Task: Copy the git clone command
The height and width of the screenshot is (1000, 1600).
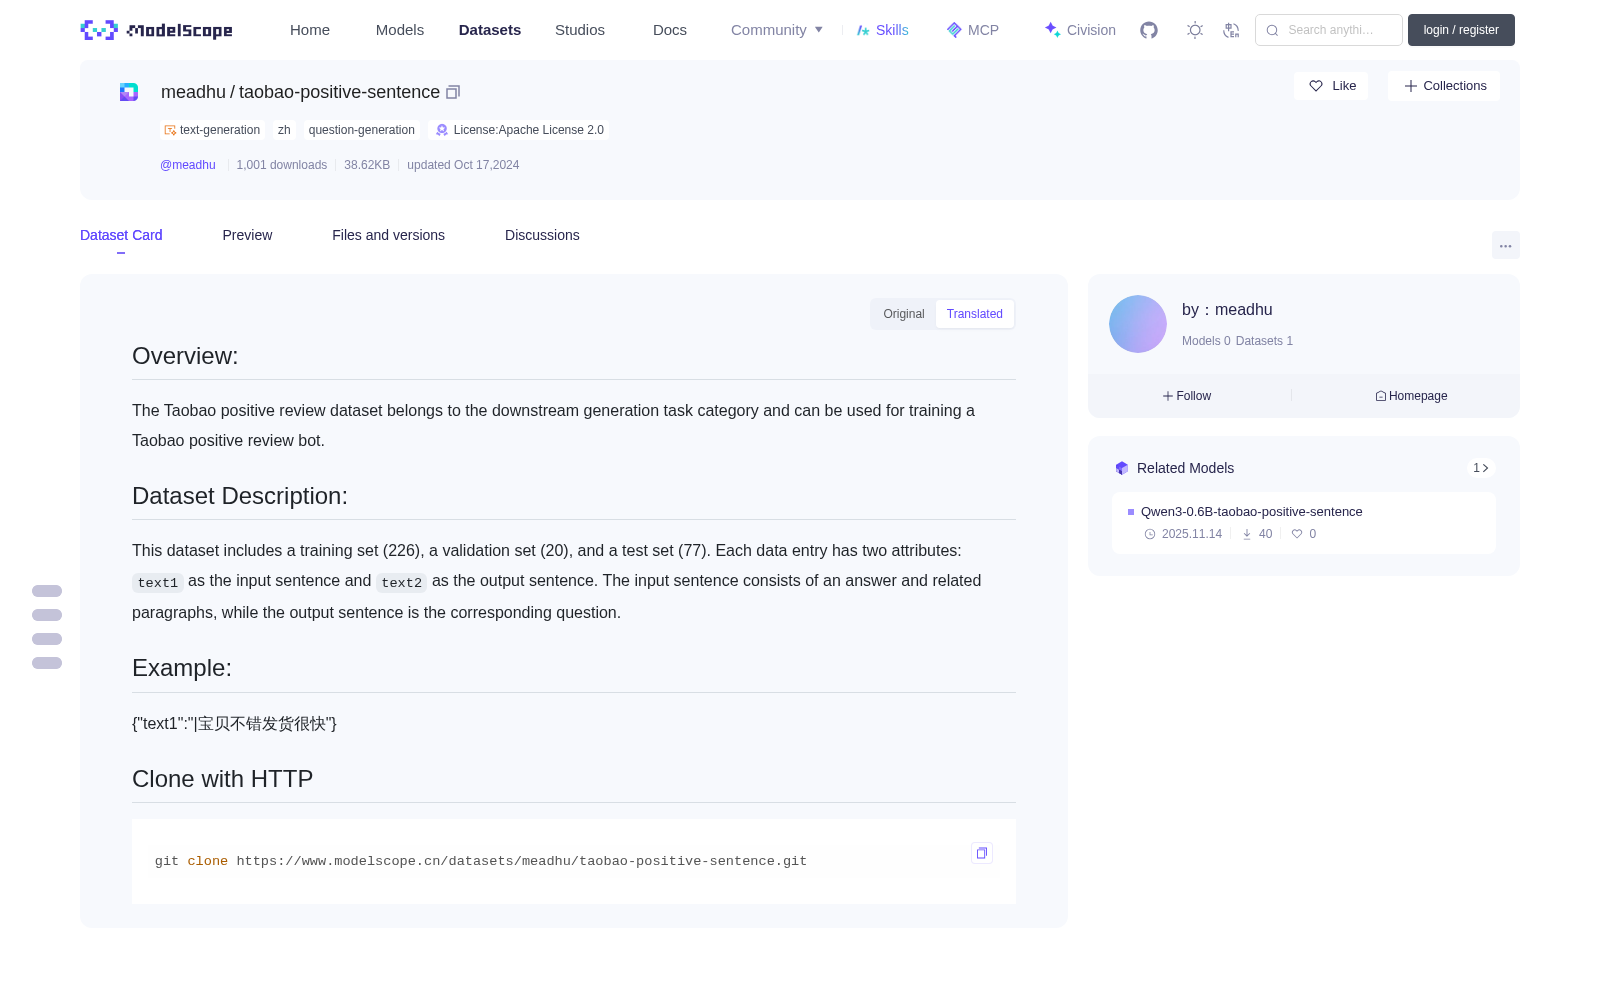Action: [x=982, y=853]
